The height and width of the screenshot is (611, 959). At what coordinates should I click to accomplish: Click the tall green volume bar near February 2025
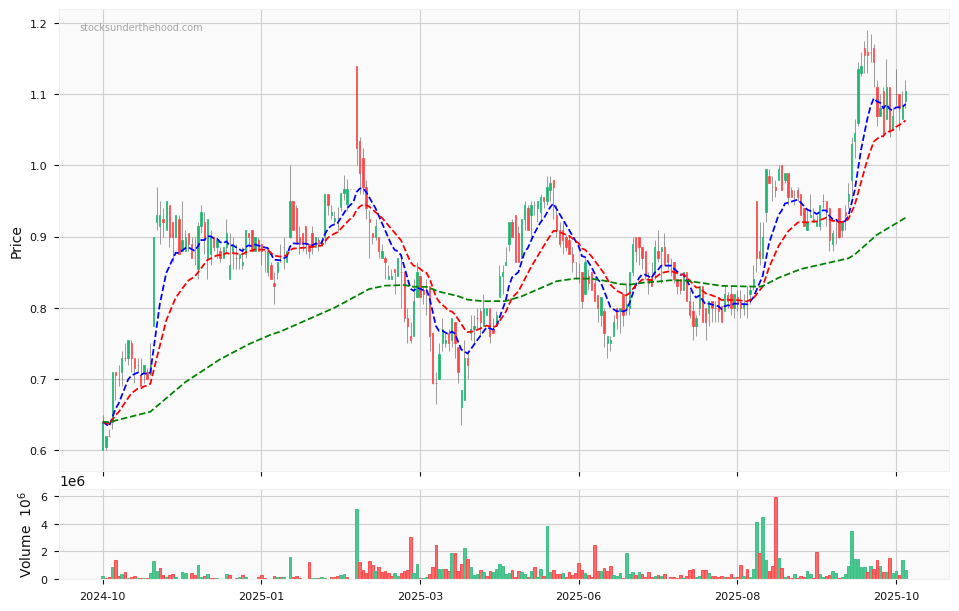(x=357, y=544)
